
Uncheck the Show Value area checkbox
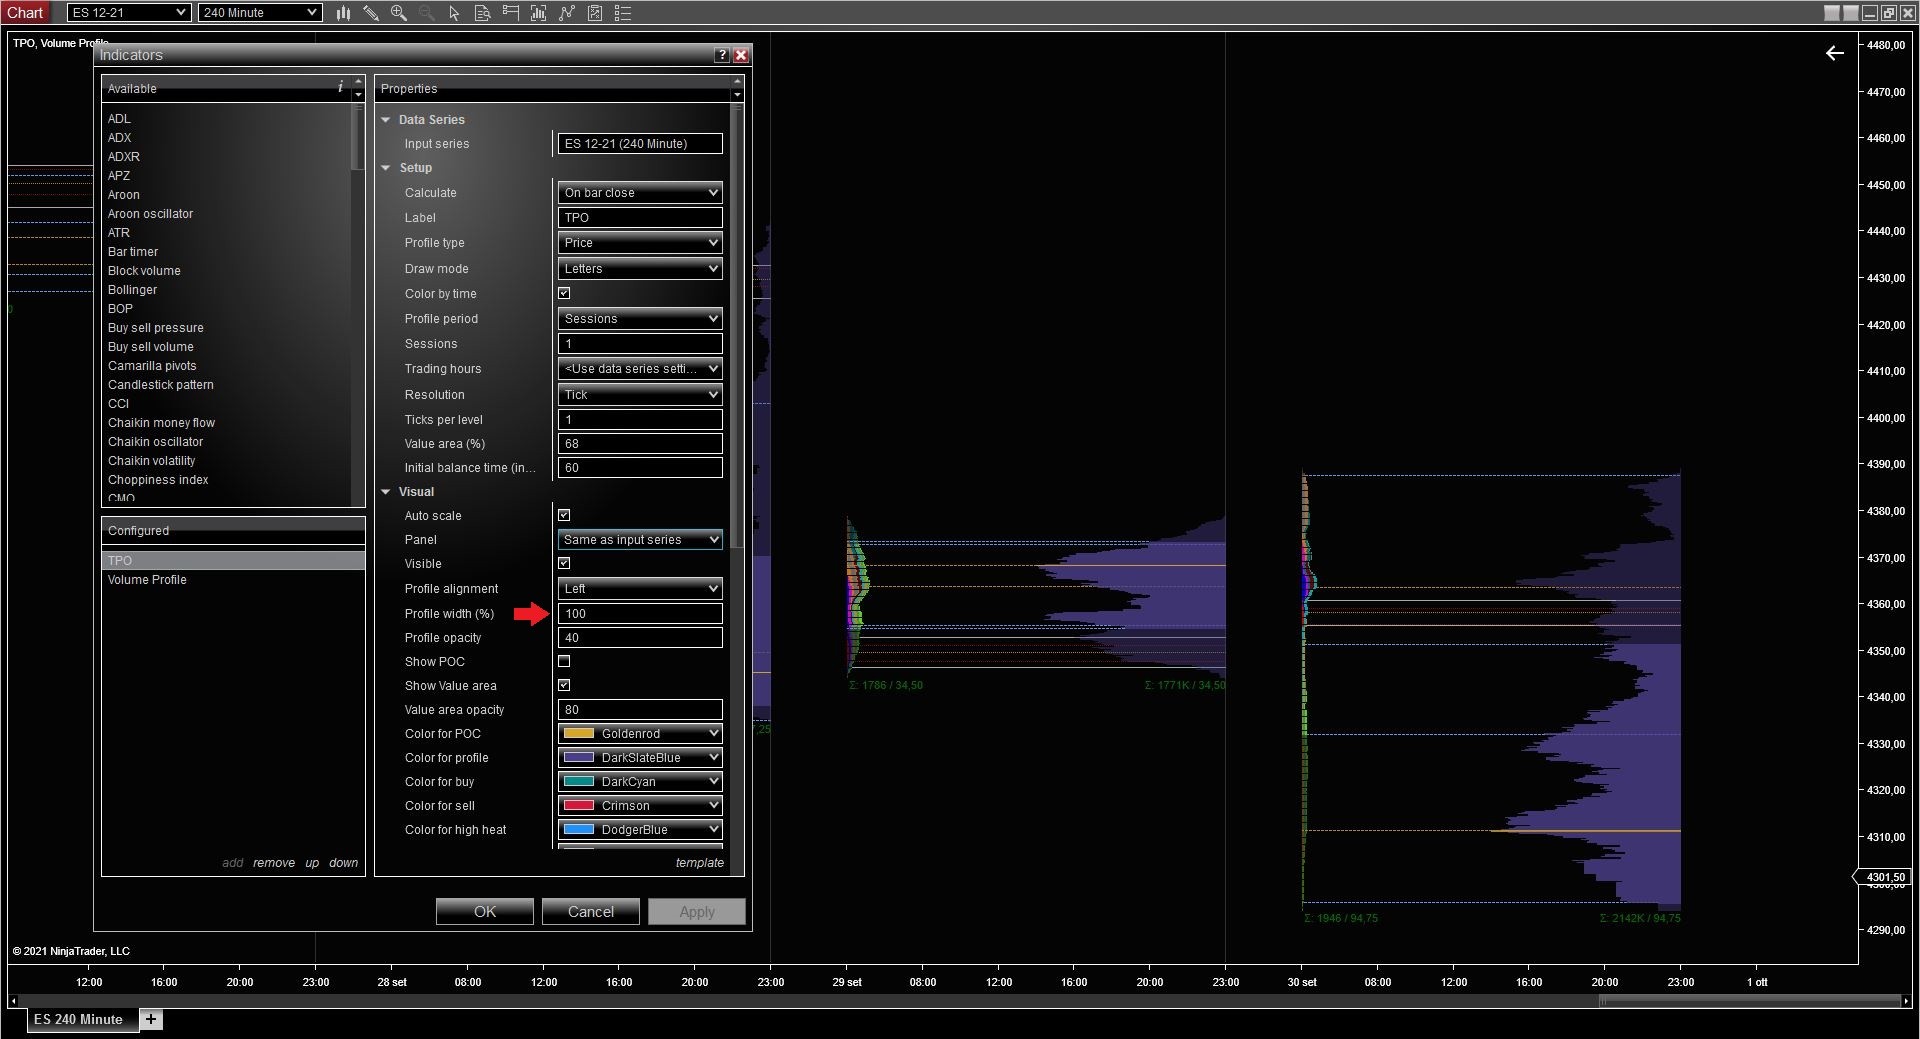pyautogui.click(x=564, y=685)
